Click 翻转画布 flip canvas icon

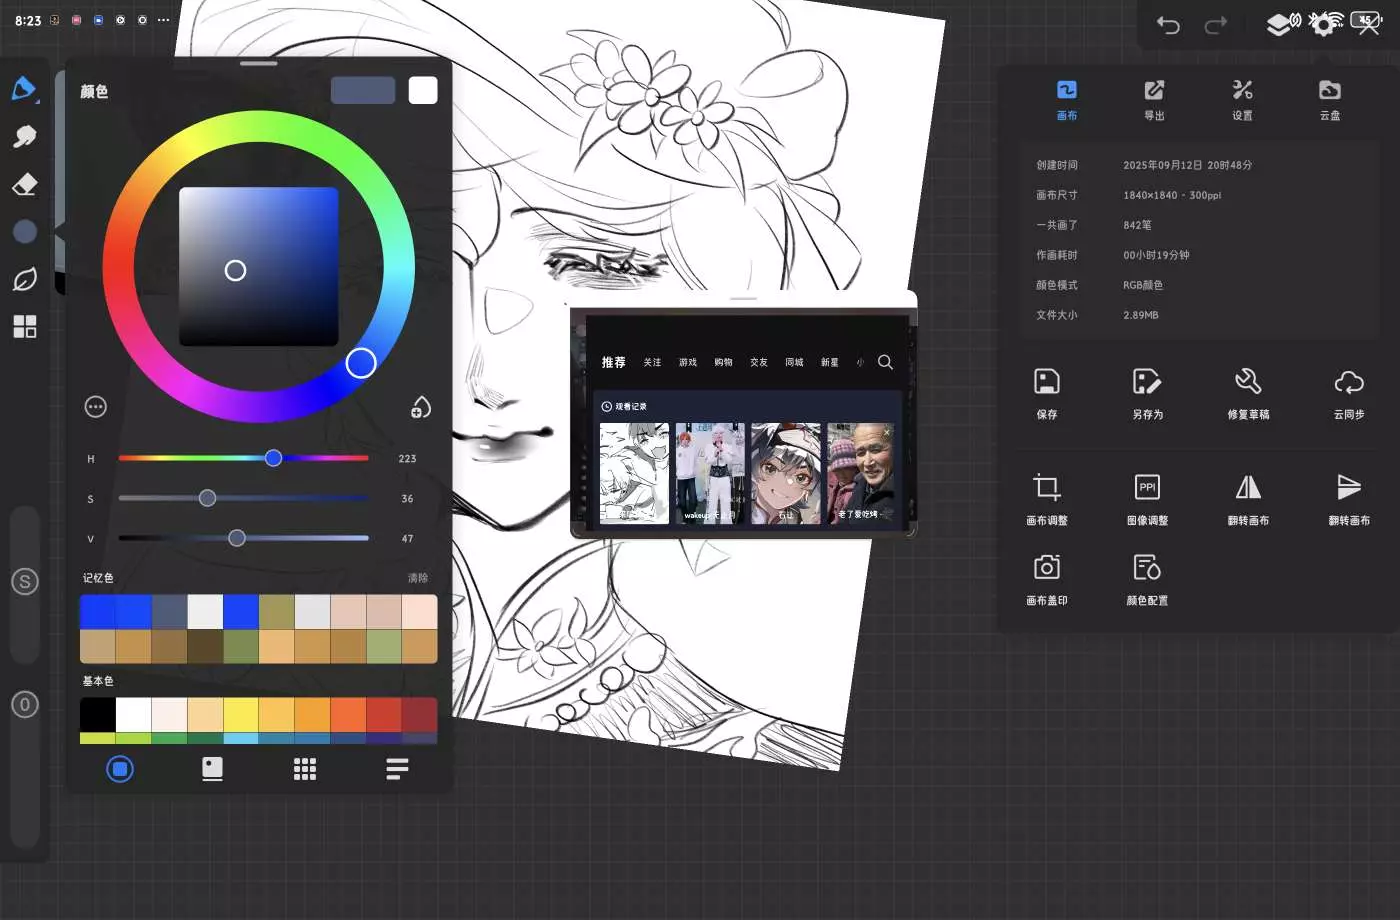1248,488
